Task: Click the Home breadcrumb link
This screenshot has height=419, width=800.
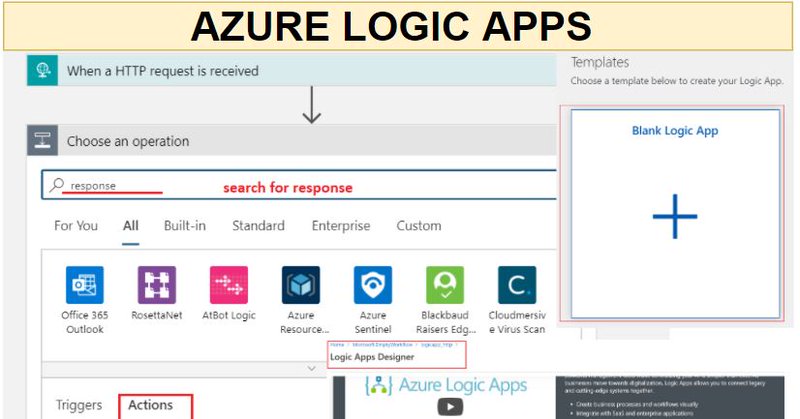Action: pos(337,345)
